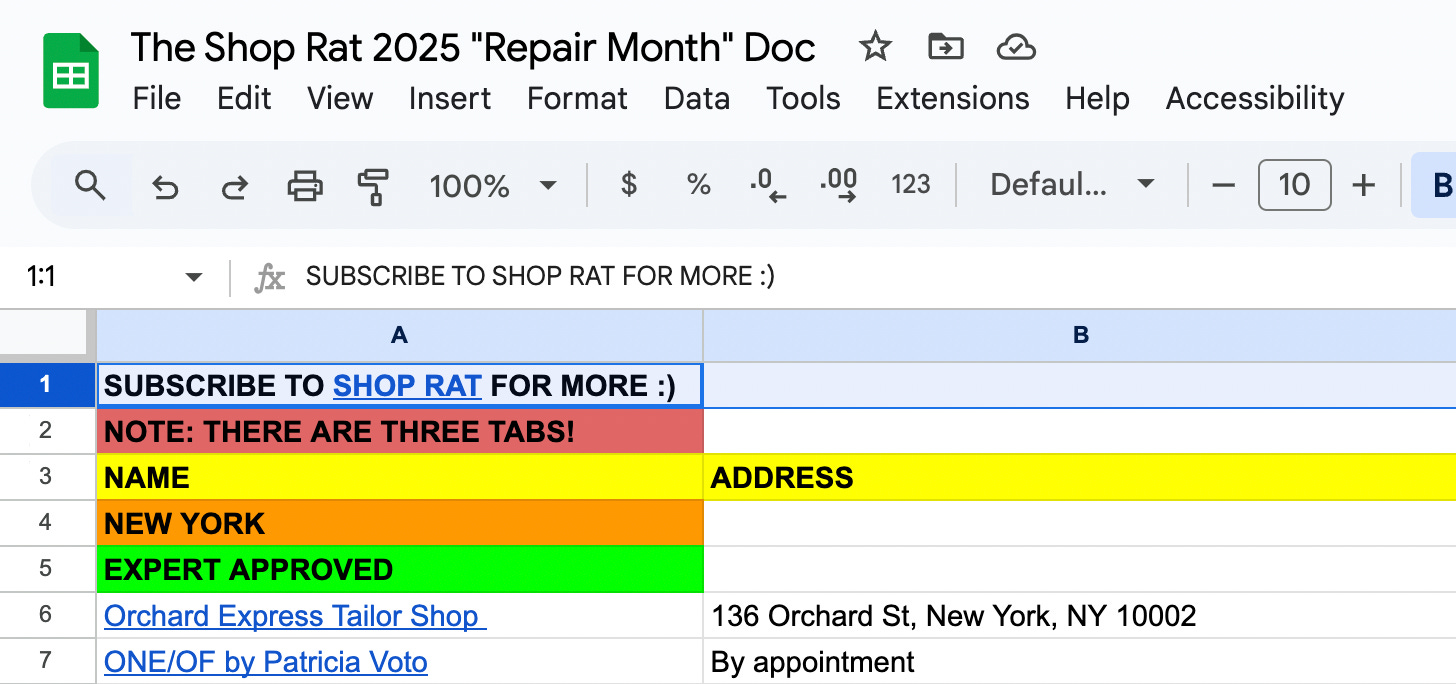Select the 136 Orchard St address cell

1080,615
